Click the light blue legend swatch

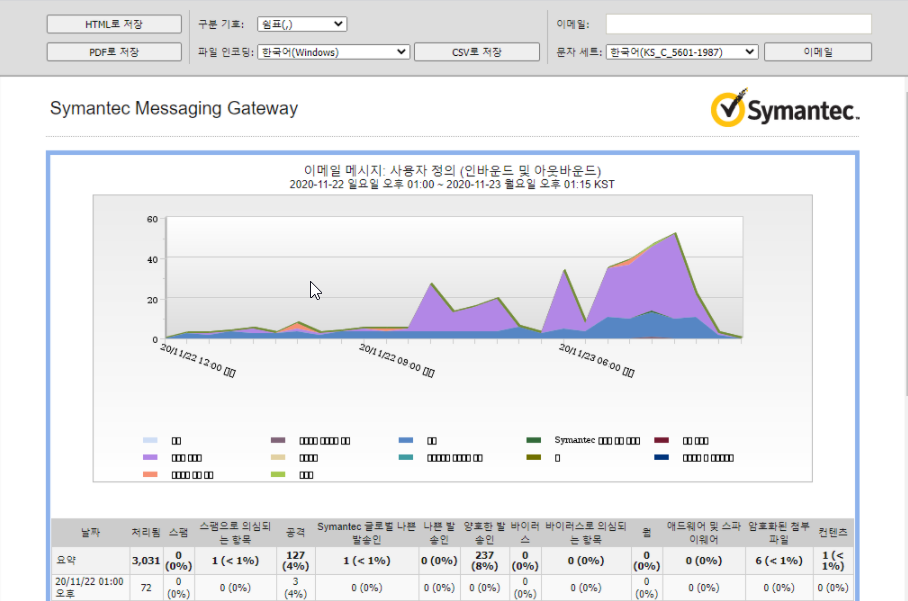tap(150, 440)
